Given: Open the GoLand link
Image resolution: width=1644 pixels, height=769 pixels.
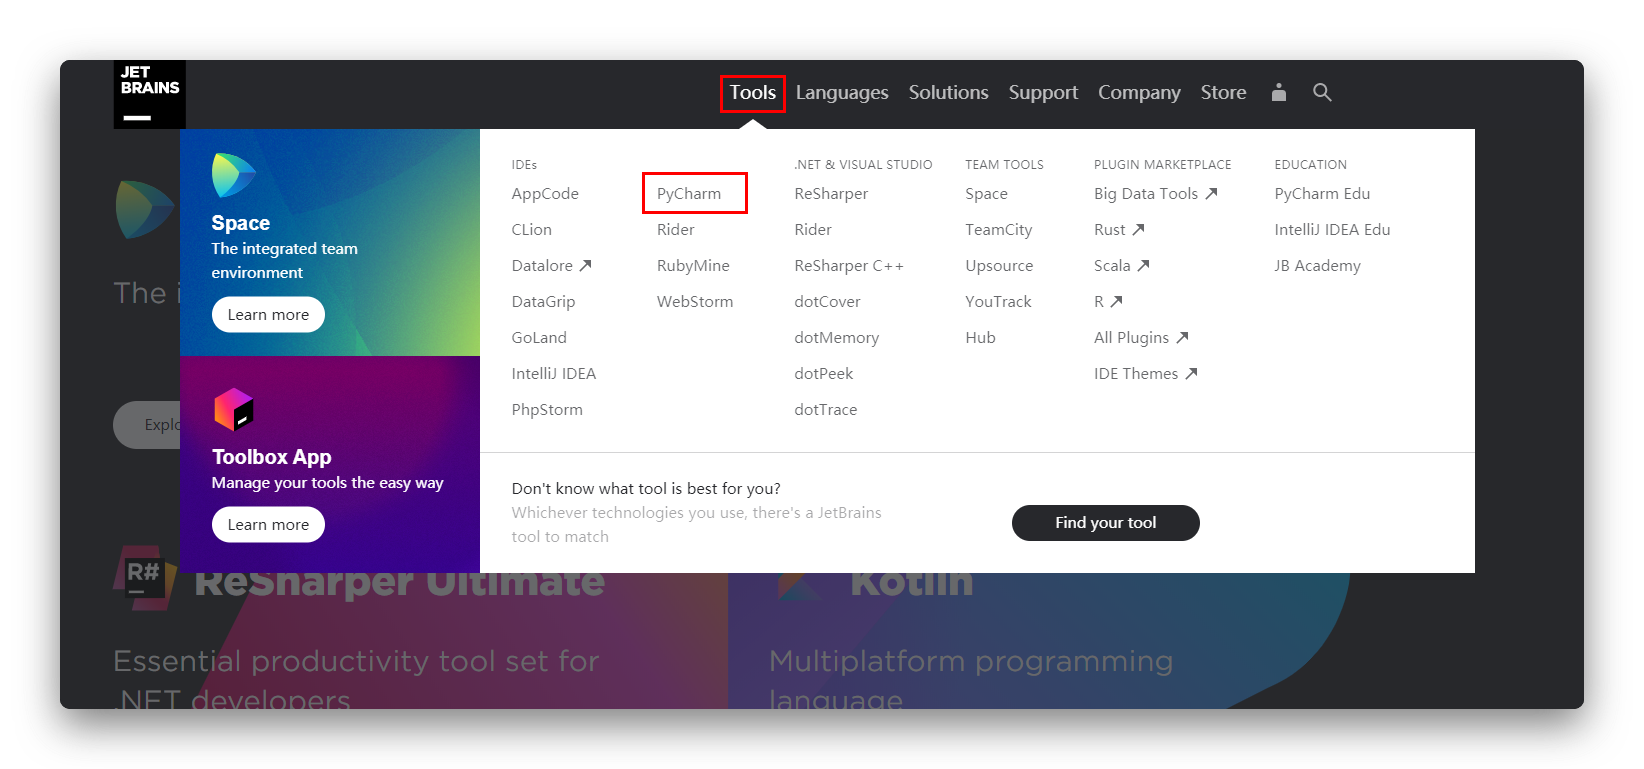Looking at the screenshot, I should tap(539, 337).
